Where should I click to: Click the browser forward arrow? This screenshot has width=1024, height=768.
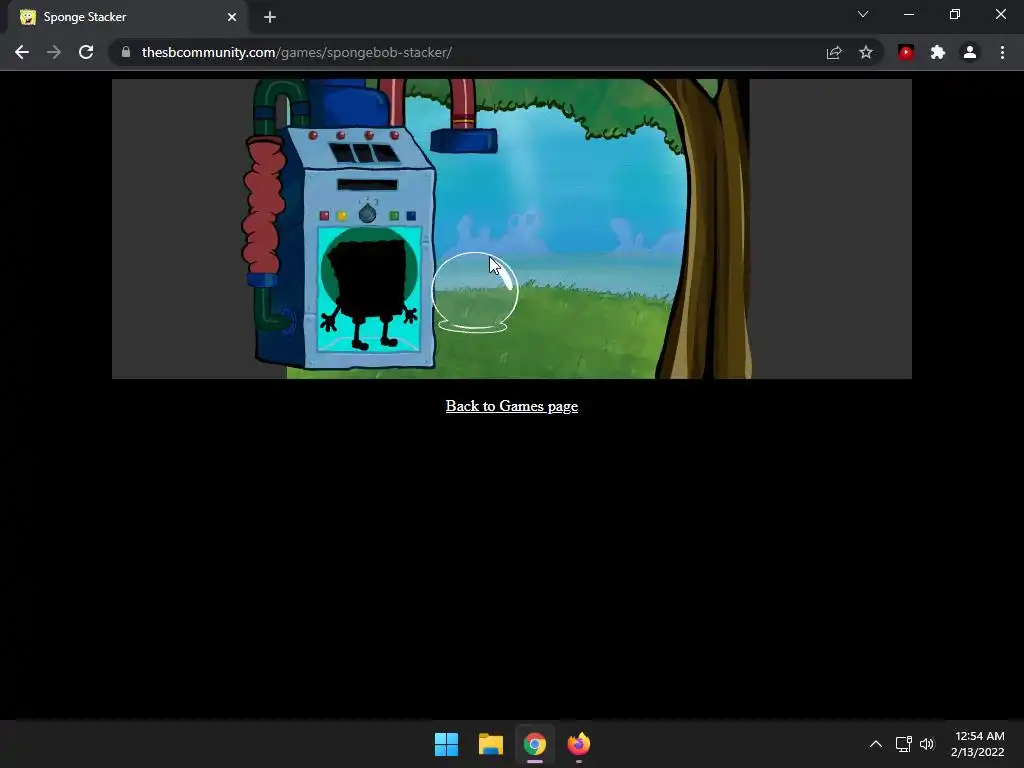tap(54, 52)
